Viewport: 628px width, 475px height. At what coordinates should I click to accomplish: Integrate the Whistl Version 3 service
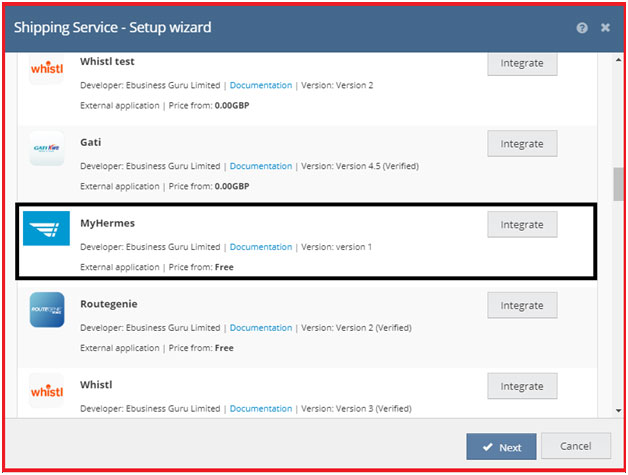(522, 386)
